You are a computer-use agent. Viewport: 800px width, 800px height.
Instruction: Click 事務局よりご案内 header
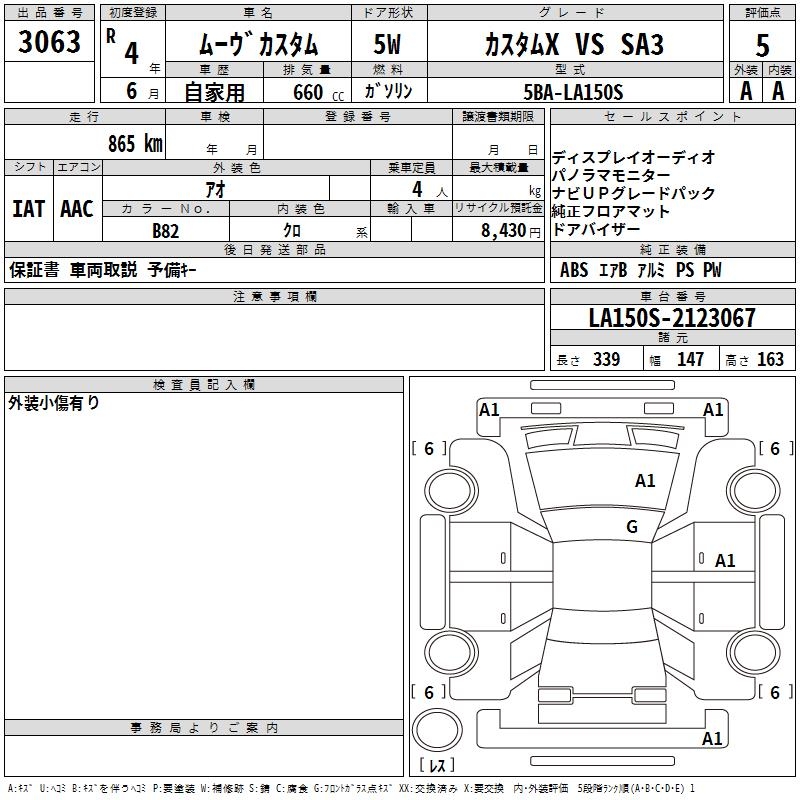(204, 728)
